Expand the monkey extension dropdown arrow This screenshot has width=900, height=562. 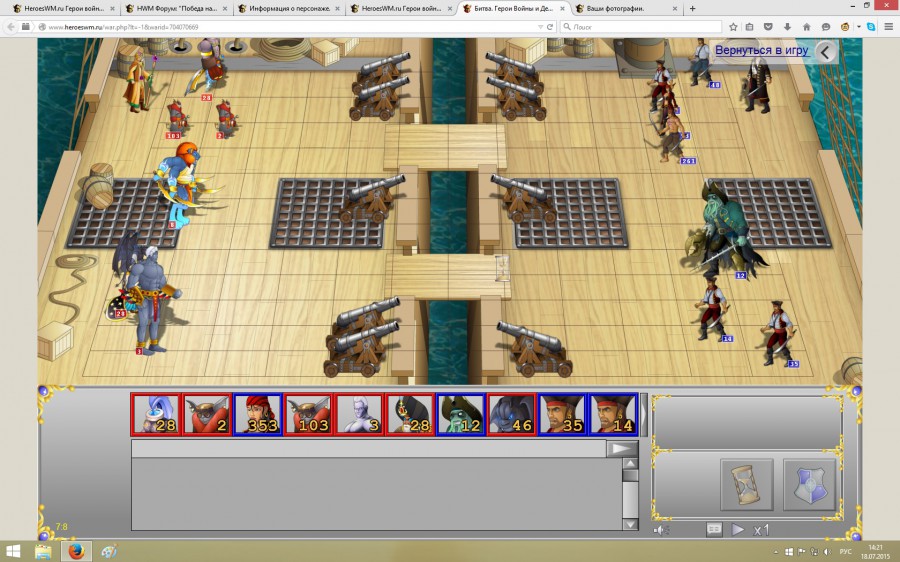[x=858, y=27]
